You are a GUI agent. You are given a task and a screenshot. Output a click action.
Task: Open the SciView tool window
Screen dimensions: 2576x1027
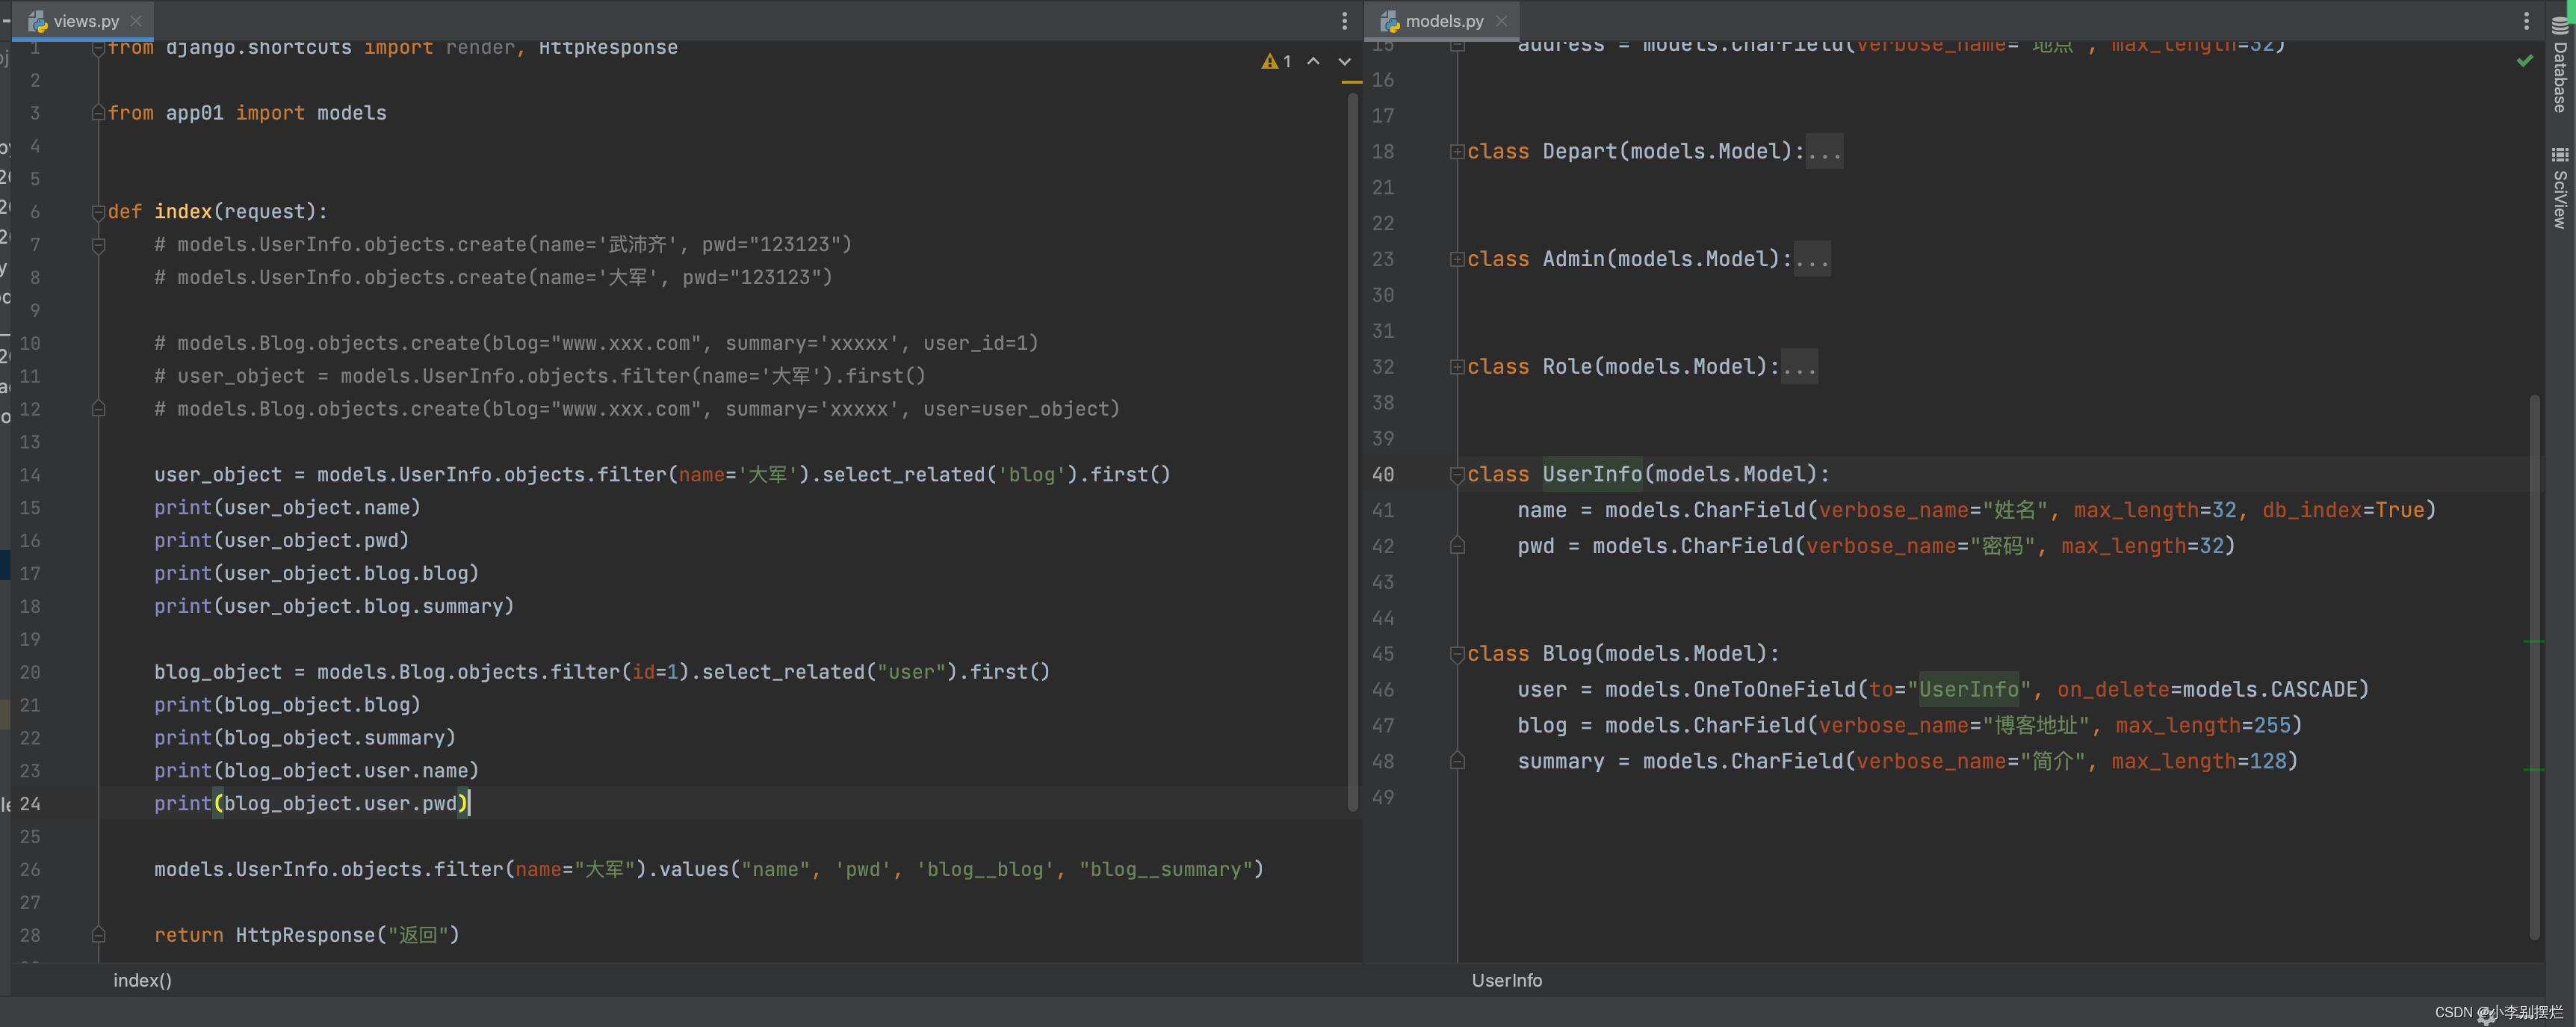[x=2560, y=188]
